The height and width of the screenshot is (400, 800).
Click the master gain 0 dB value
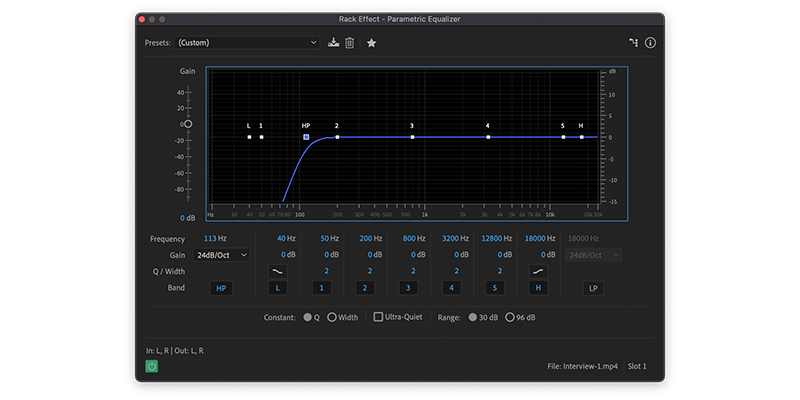point(188,218)
